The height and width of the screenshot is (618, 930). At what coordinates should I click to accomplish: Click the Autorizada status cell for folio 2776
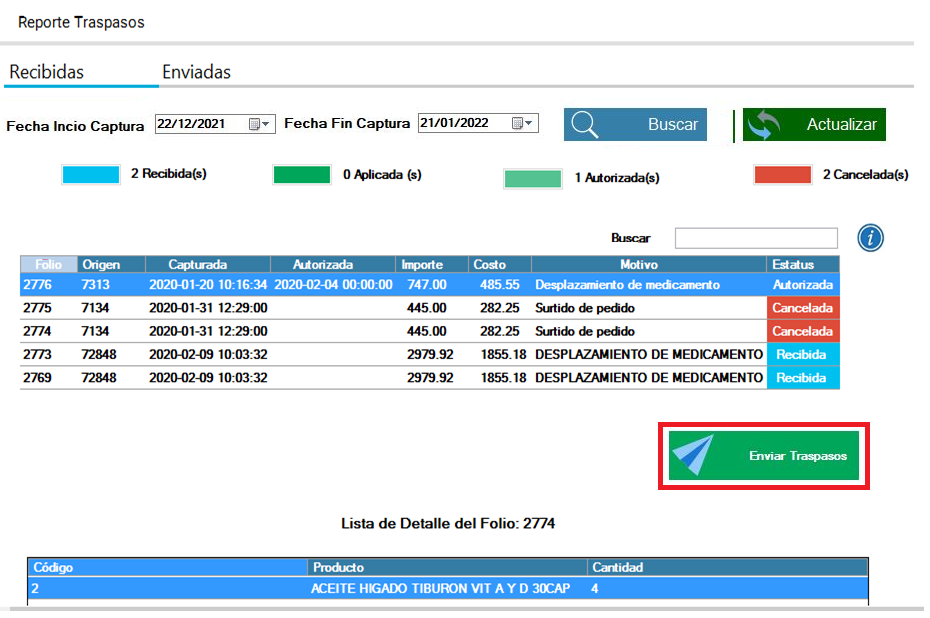(x=803, y=285)
